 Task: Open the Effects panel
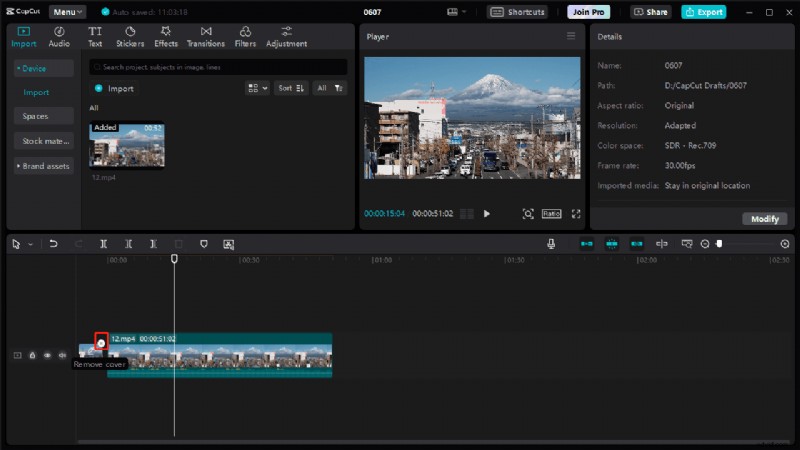[166, 37]
